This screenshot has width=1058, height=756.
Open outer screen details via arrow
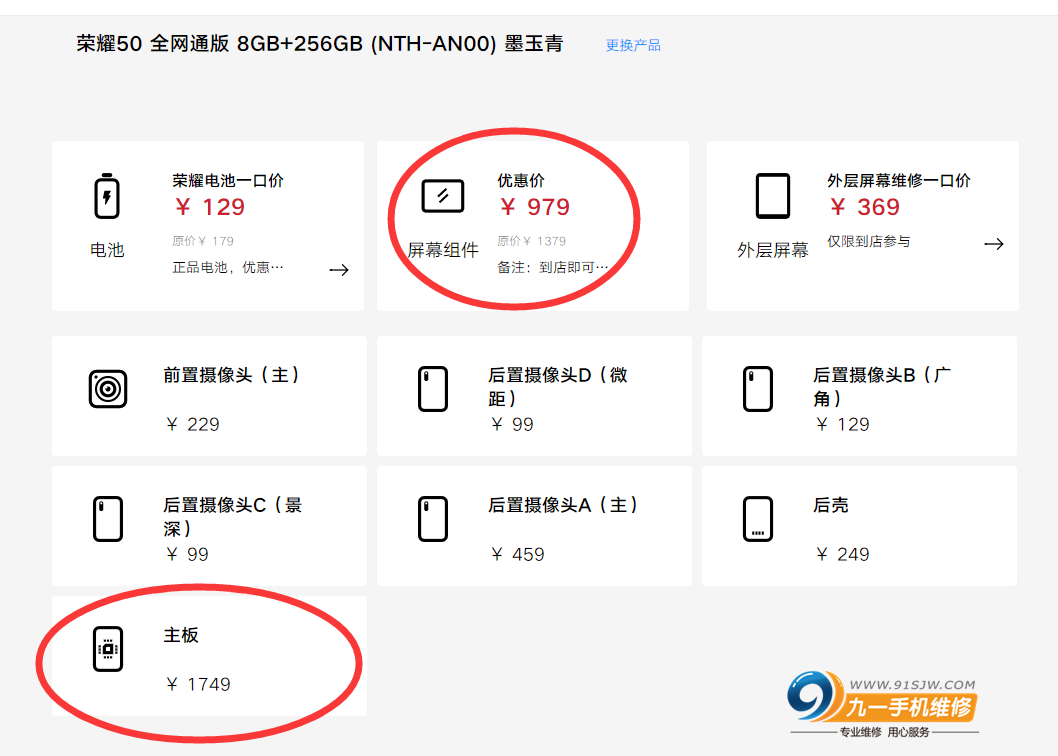[x=994, y=244]
